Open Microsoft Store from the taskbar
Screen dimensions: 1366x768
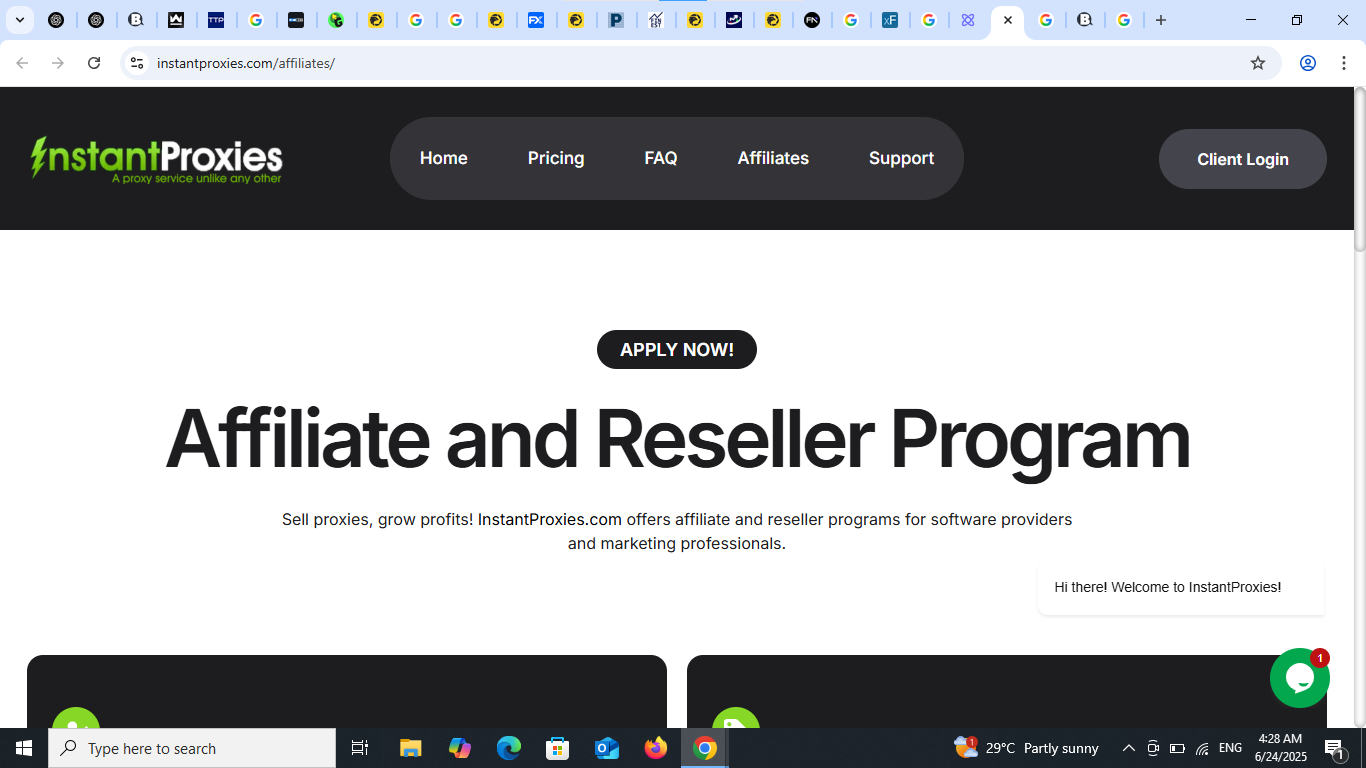(558, 748)
